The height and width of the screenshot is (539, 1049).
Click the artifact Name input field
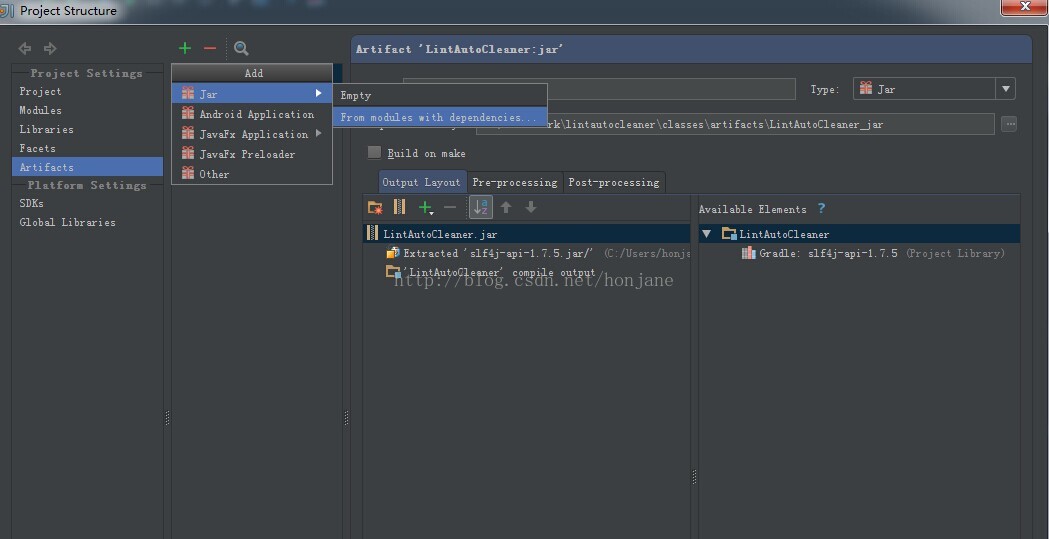pyautogui.click(x=672, y=89)
